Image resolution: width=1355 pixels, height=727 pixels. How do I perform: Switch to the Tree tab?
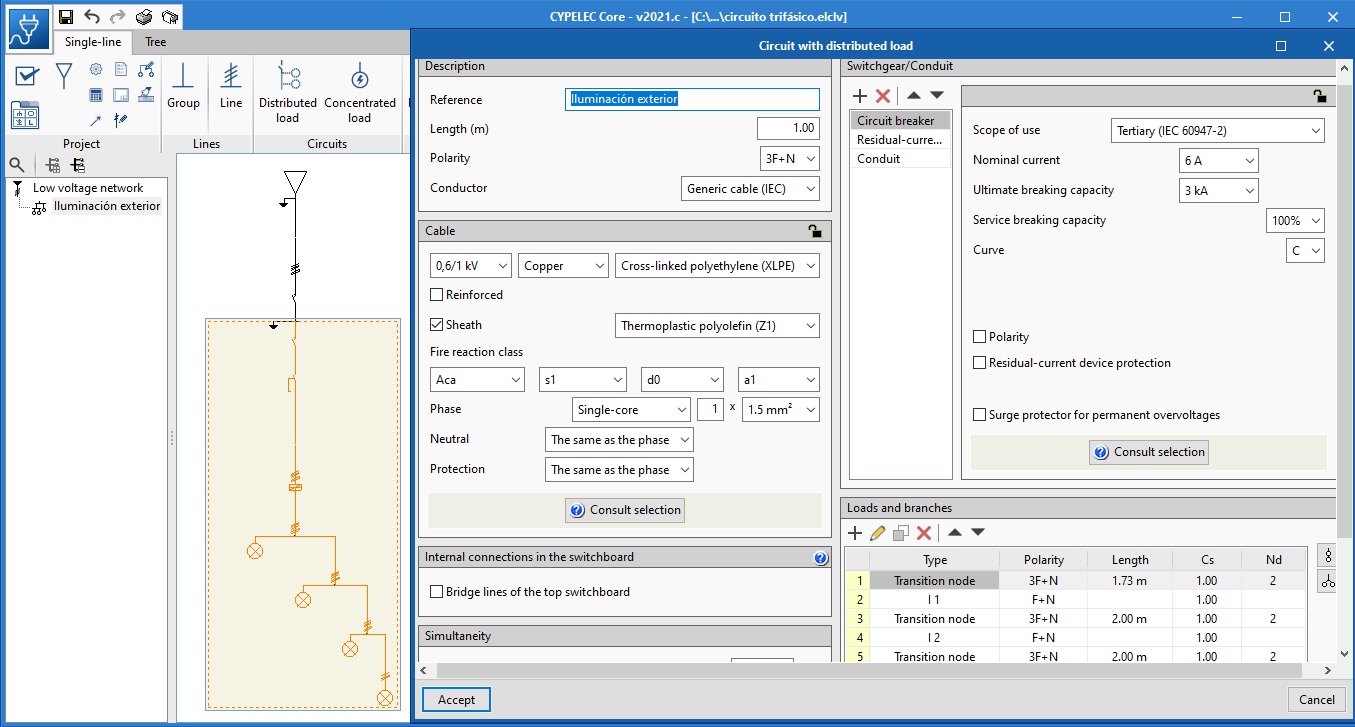coord(155,42)
